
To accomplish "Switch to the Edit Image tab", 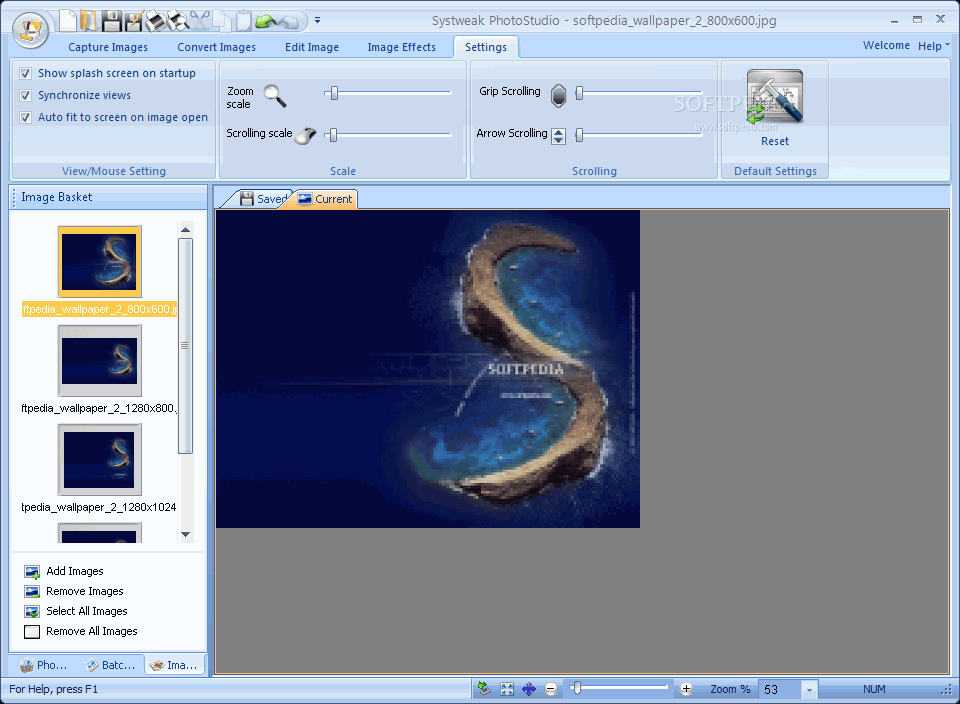I will (x=312, y=47).
